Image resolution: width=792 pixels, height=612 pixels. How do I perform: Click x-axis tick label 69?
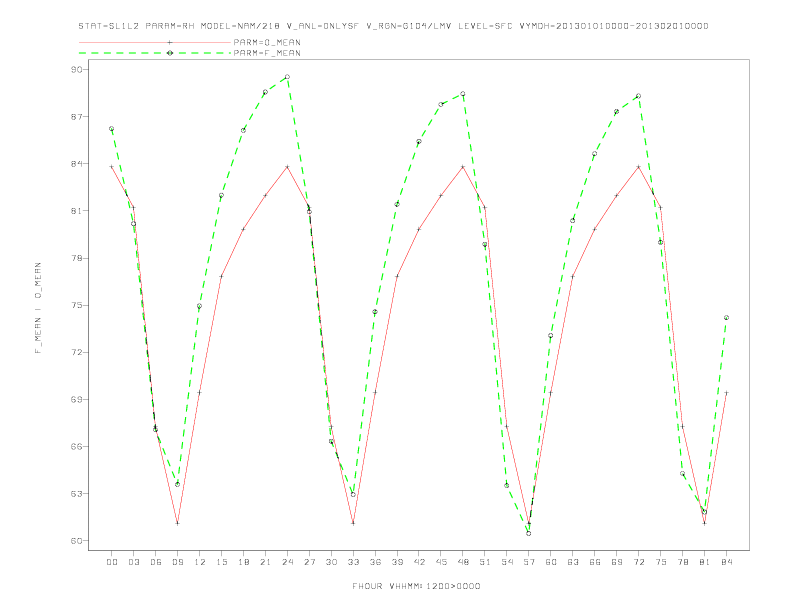[617, 562]
